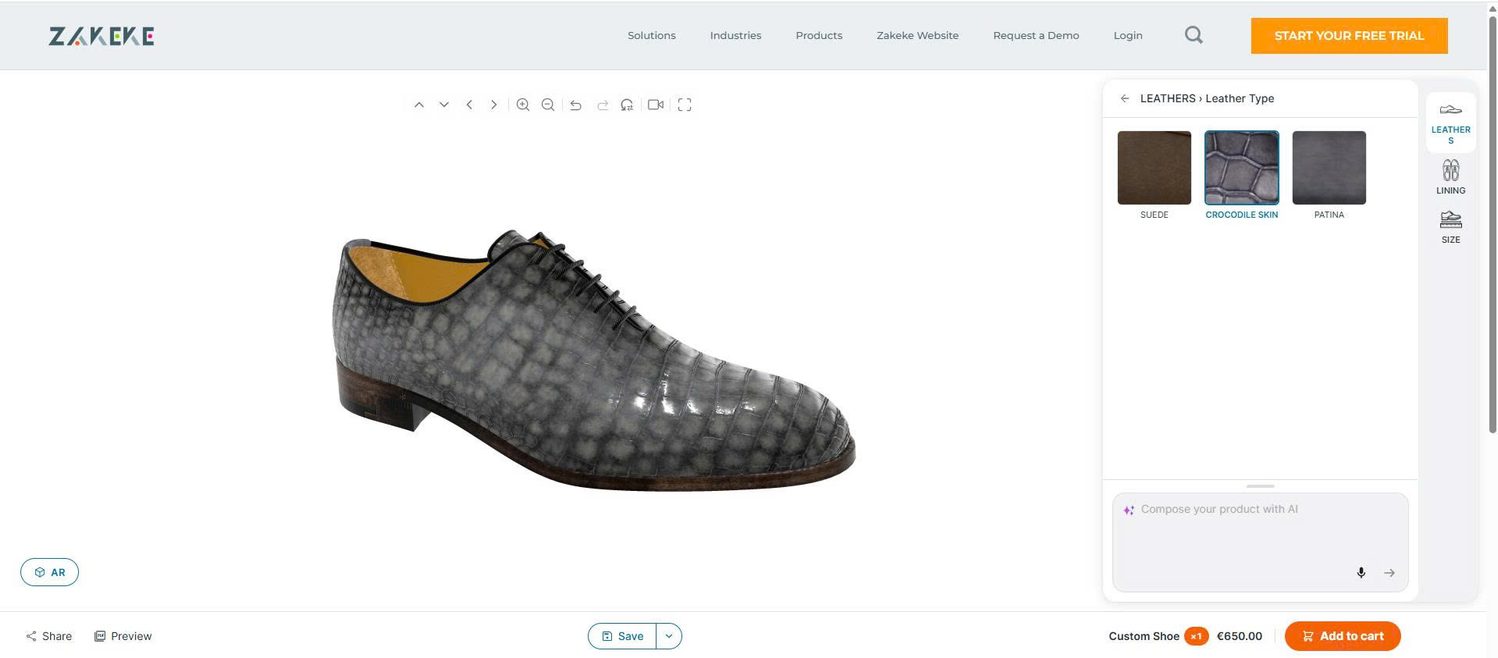Enter fullscreen viewer mode
The image size is (1498, 658).
pyautogui.click(x=685, y=105)
